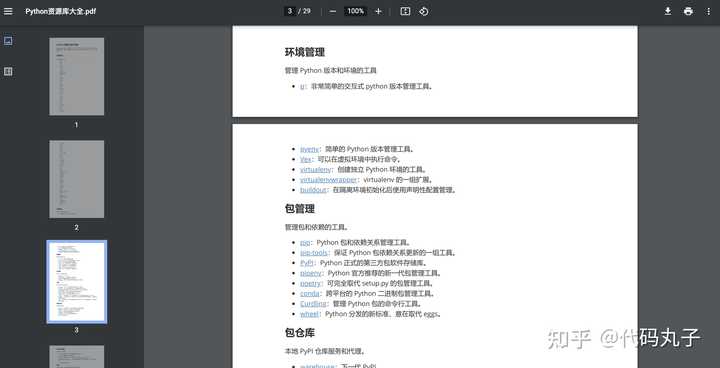The height and width of the screenshot is (368, 720).
Task: Click the 包管理 heading
Action: 300,209
